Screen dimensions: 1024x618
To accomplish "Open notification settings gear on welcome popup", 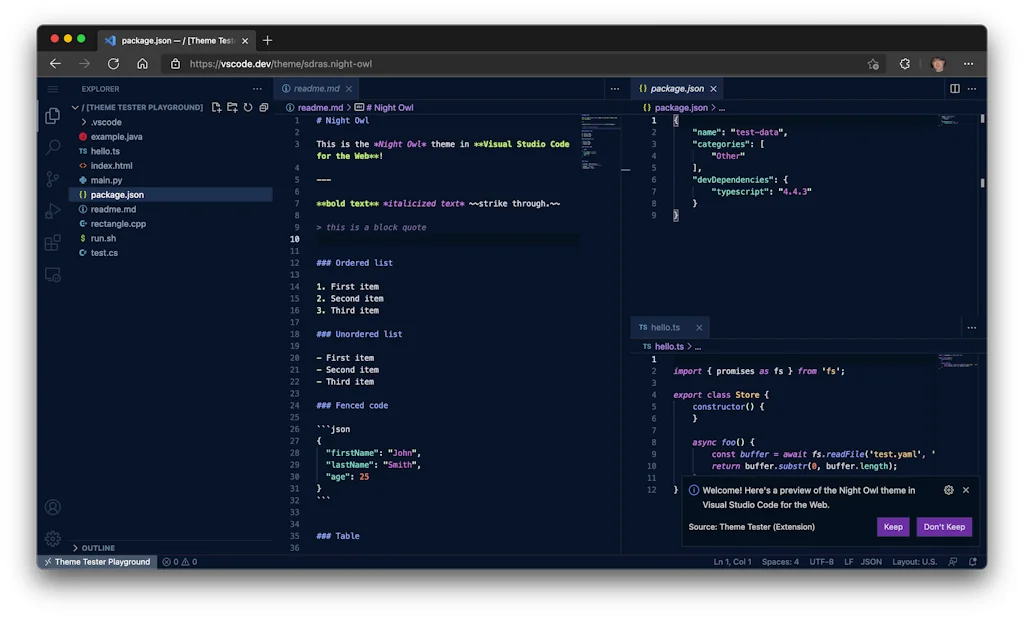I will [949, 490].
